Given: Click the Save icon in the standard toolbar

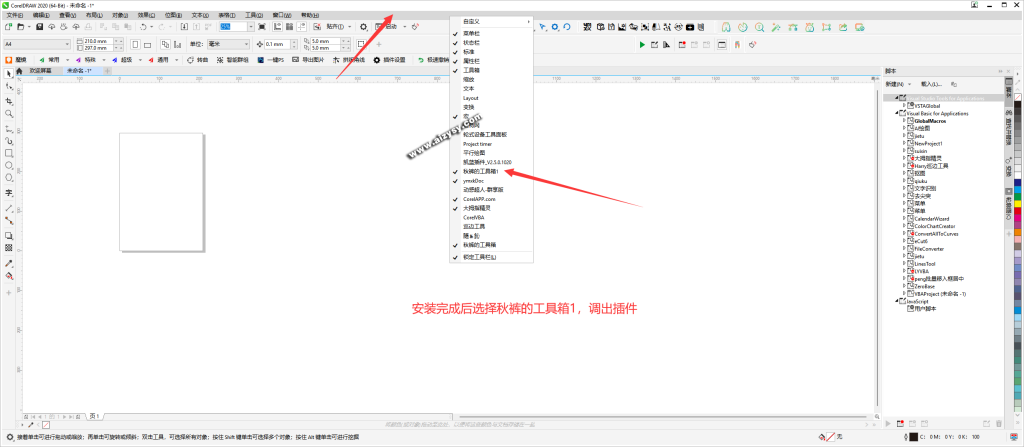Looking at the screenshot, I should coord(38,26).
